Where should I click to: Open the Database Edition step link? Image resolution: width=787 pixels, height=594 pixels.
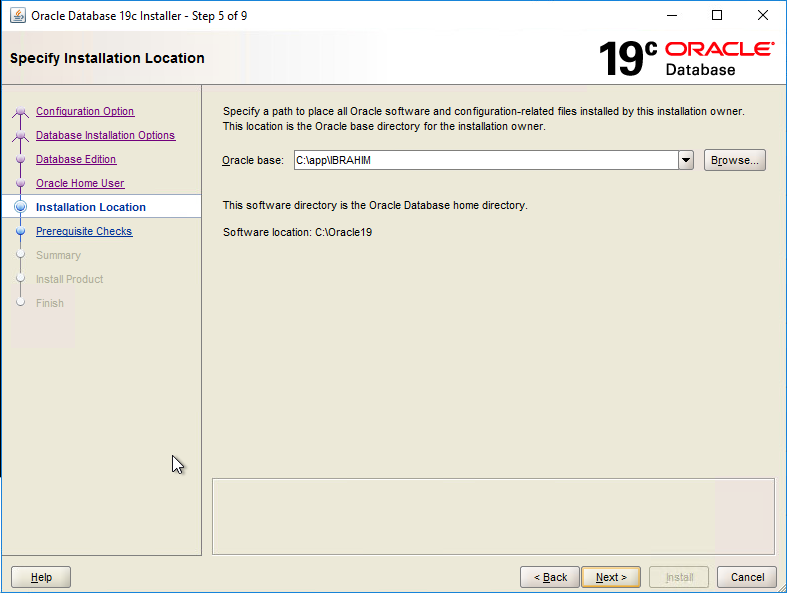76,159
